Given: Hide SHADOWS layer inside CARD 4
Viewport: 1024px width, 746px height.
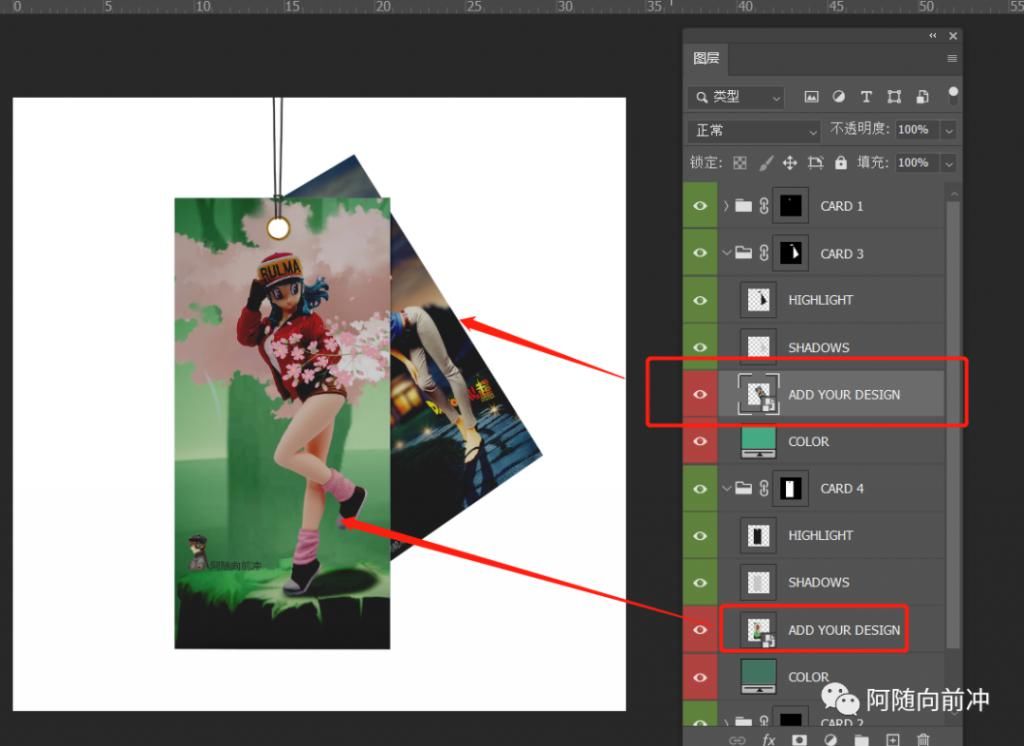Looking at the screenshot, I should [x=700, y=583].
